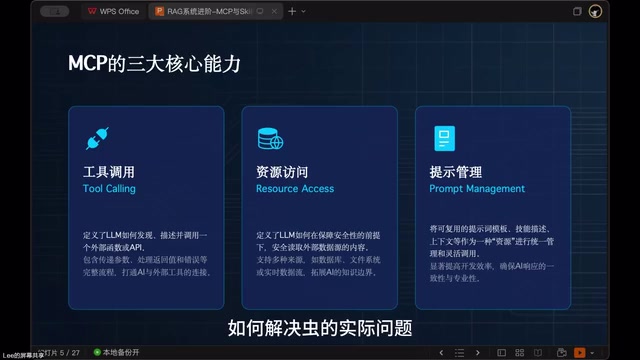This screenshot has height=360, width=640.
Task: Click the Prompt Management subtitle
Action: (x=477, y=189)
